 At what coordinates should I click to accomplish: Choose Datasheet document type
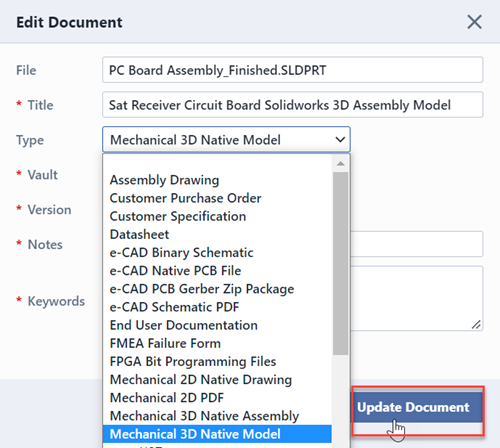coord(217,234)
